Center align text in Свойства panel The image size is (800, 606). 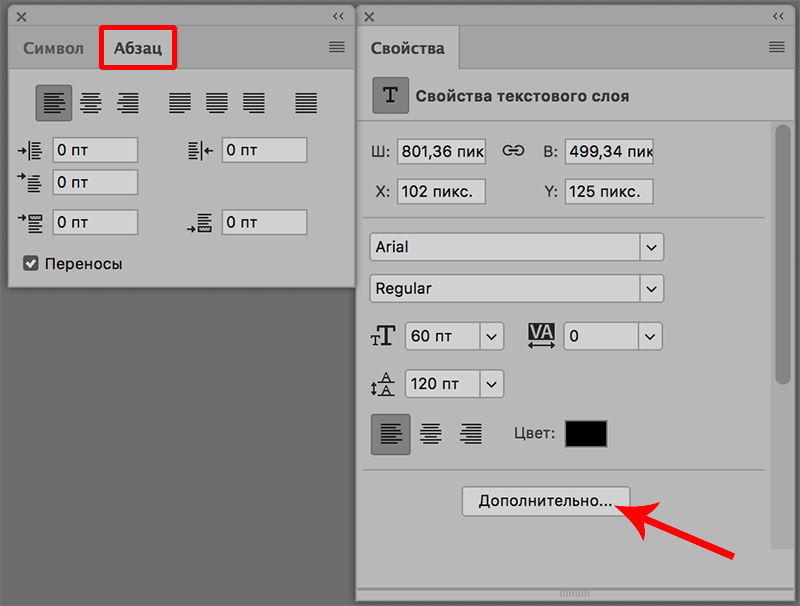tap(430, 433)
